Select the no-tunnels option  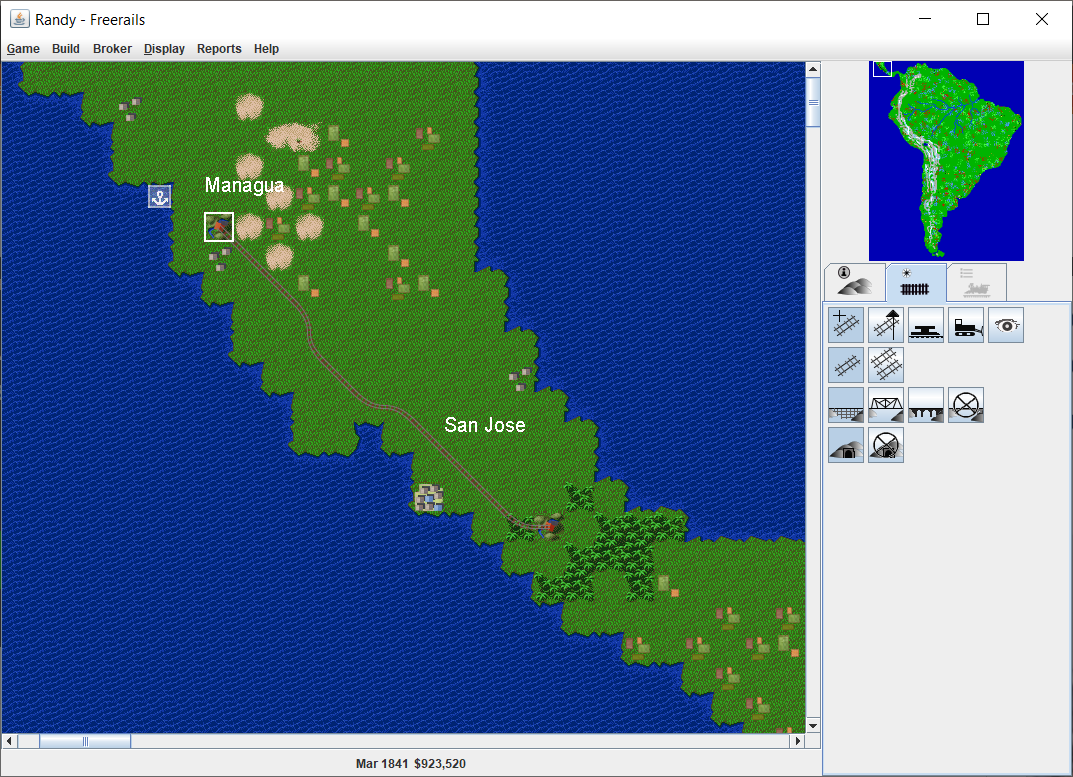886,445
